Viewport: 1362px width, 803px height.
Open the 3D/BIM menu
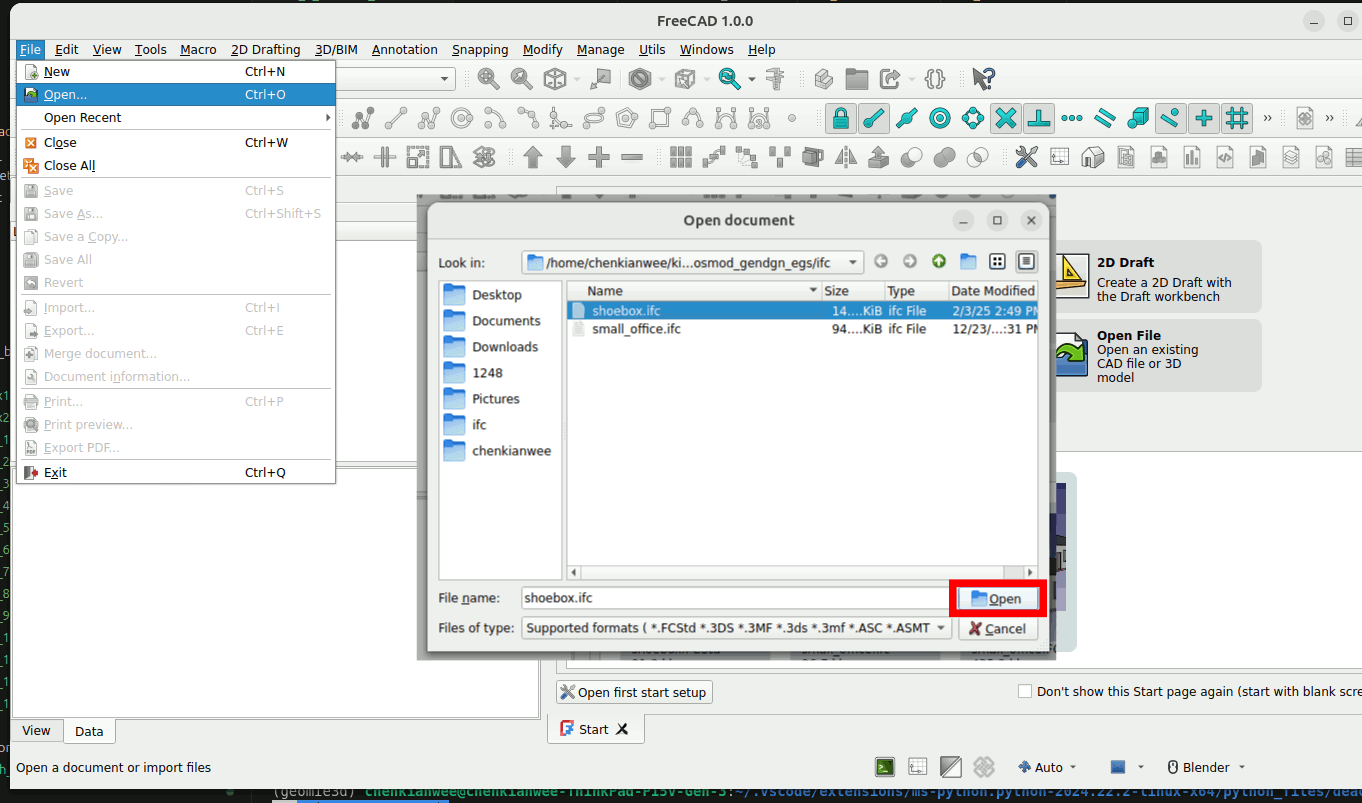336,49
